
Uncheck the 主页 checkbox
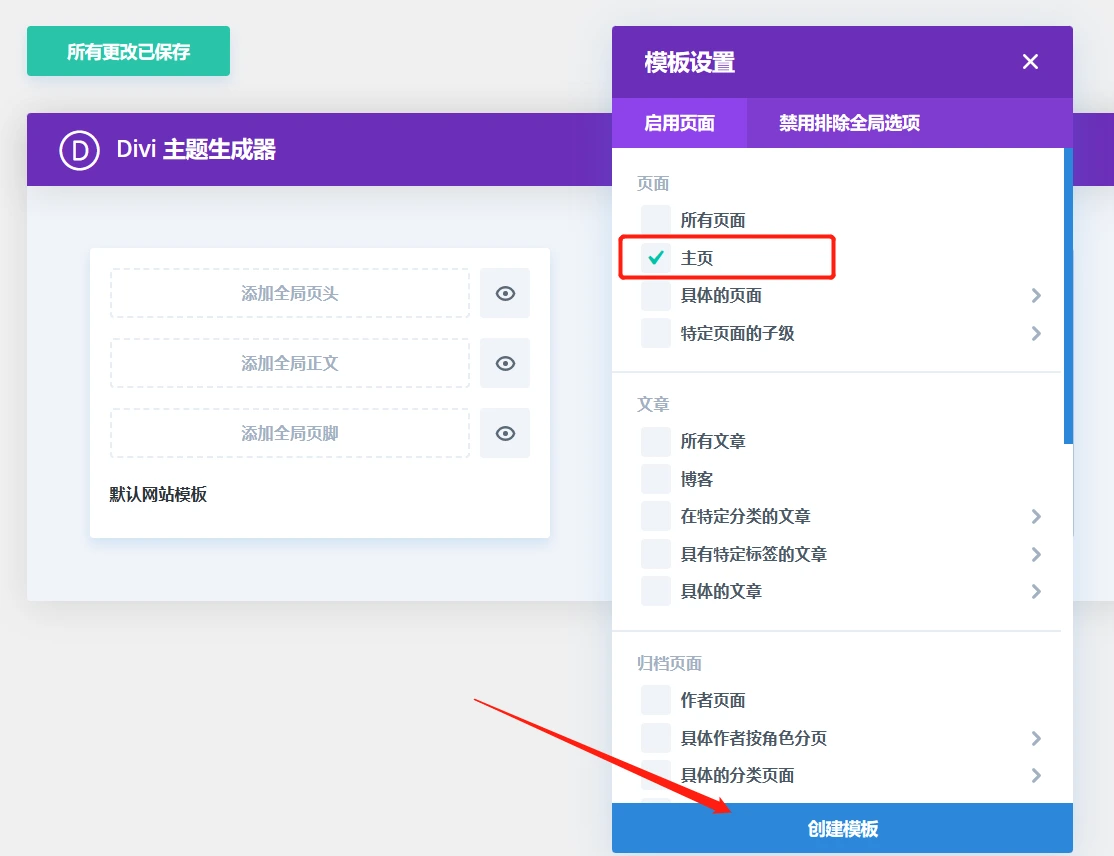point(656,258)
